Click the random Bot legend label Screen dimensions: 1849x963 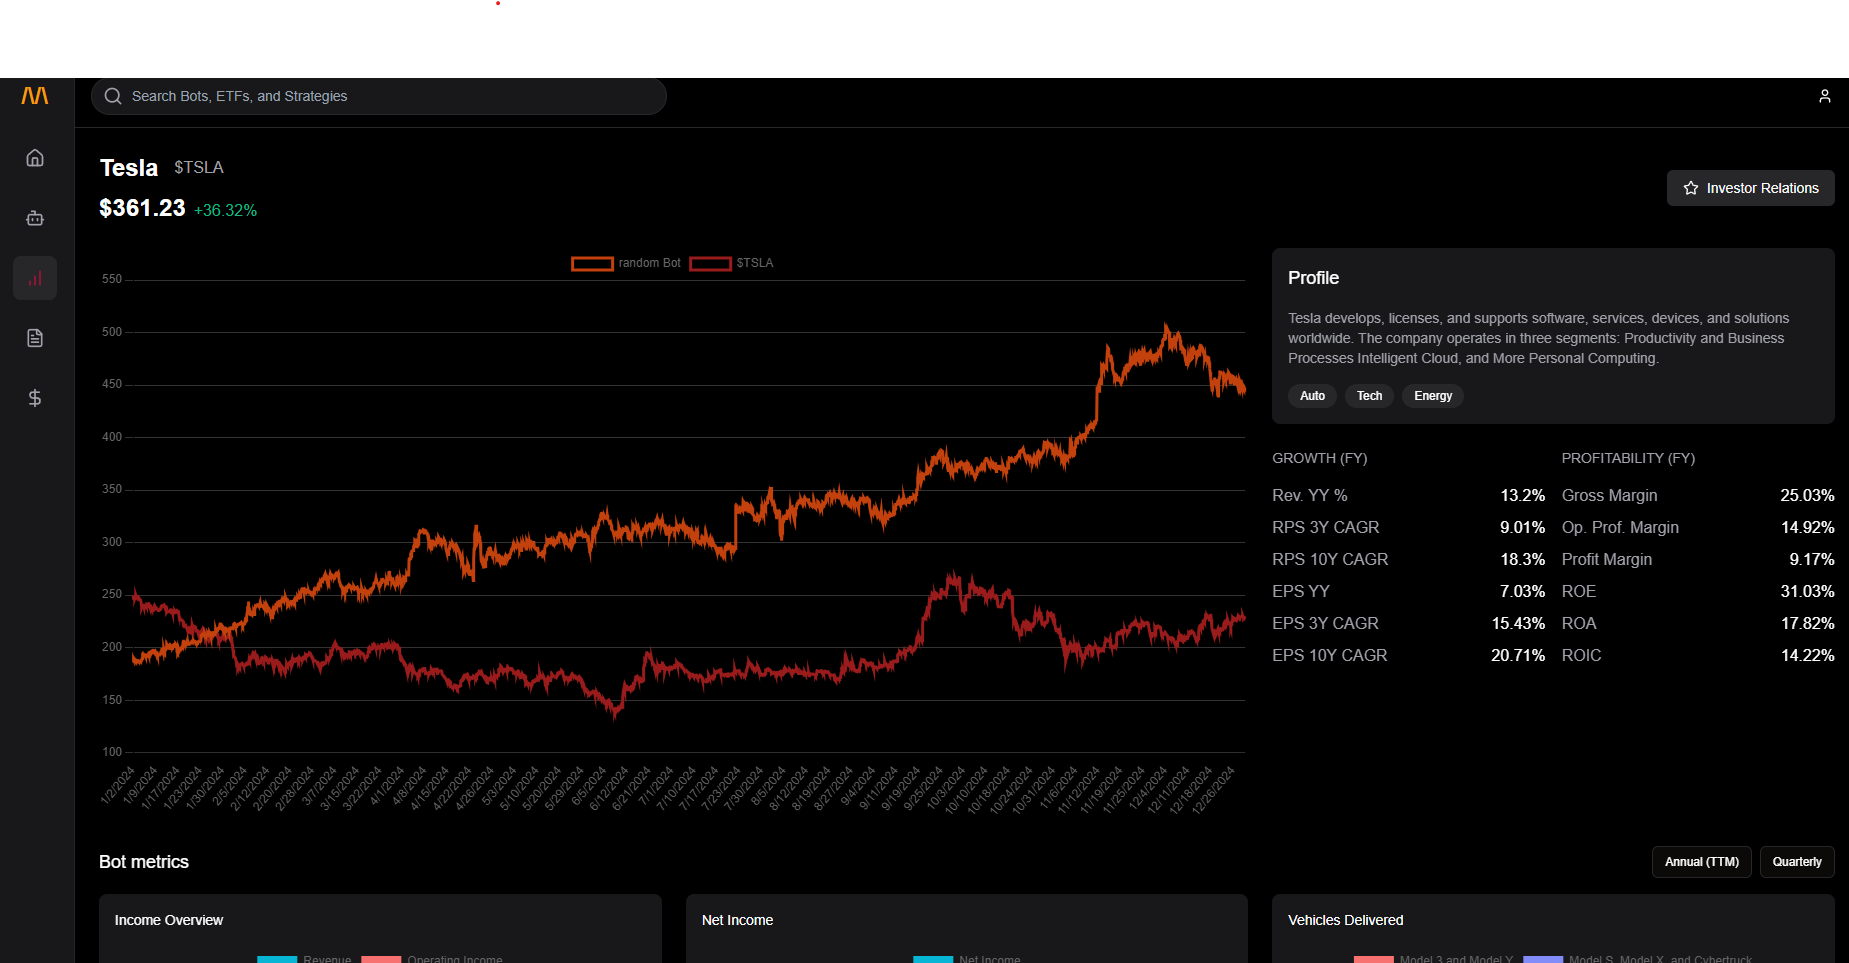click(x=649, y=263)
